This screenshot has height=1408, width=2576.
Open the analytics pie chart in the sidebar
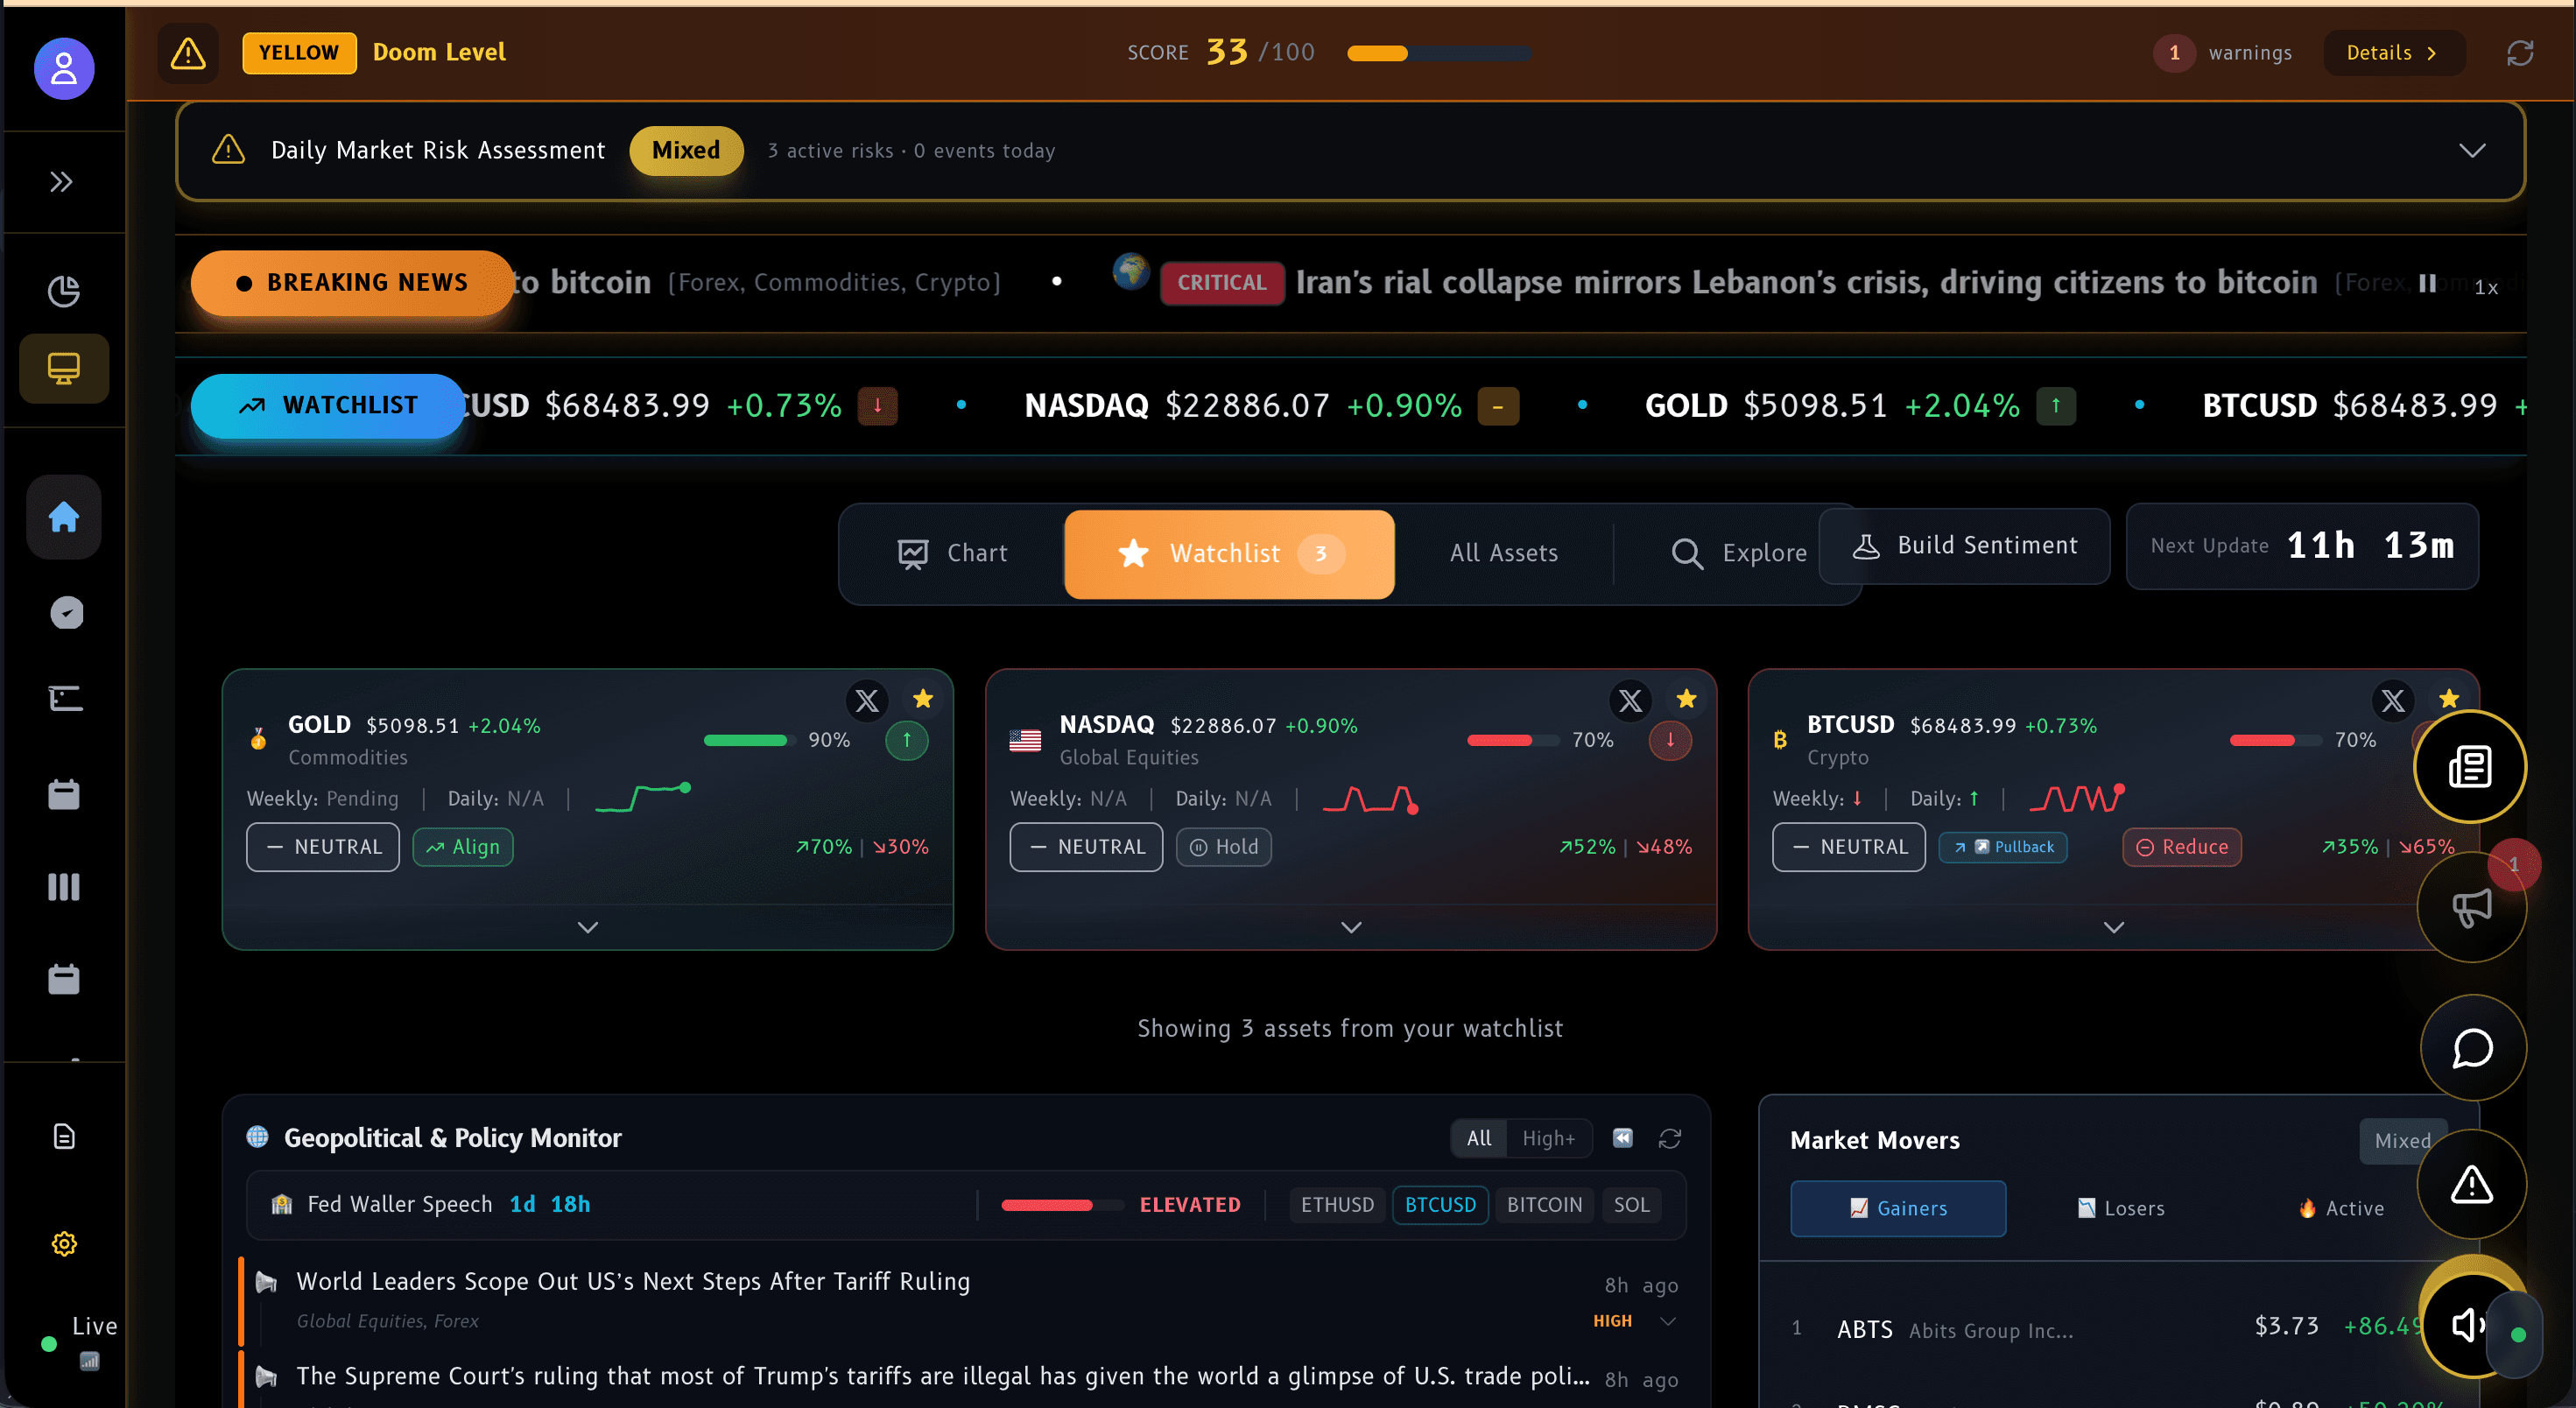pos(63,291)
